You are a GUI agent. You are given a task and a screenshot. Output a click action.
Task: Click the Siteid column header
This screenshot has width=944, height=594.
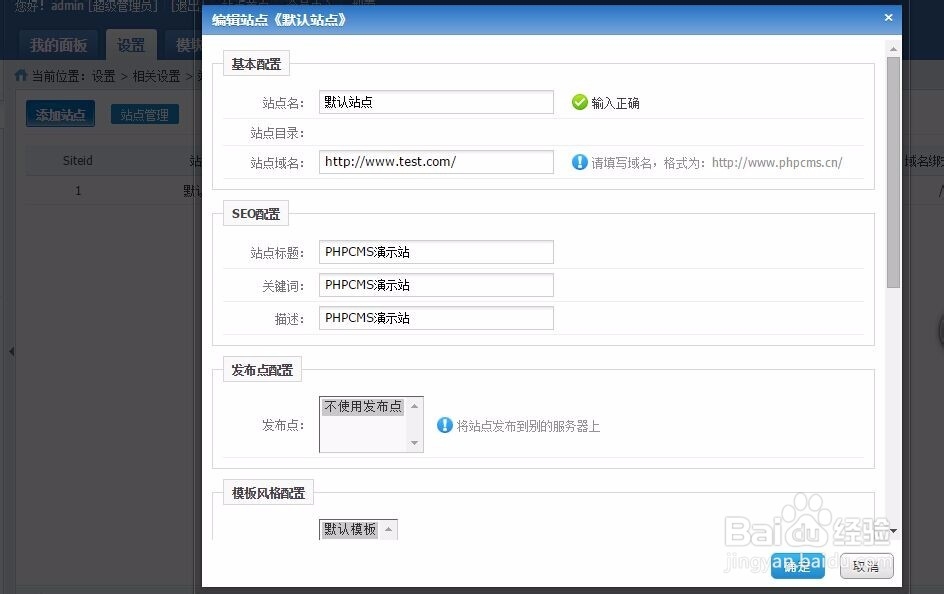tap(78, 161)
